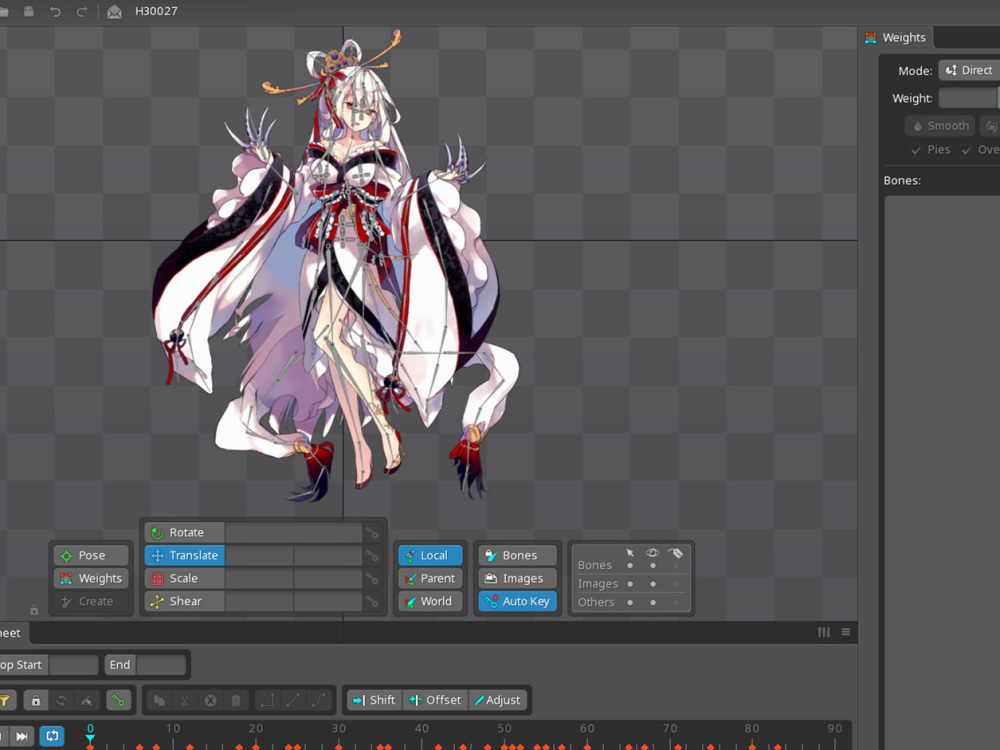The height and width of the screenshot is (750, 1000).
Task: Activate the Shear transform tool
Action: pyautogui.click(x=184, y=601)
